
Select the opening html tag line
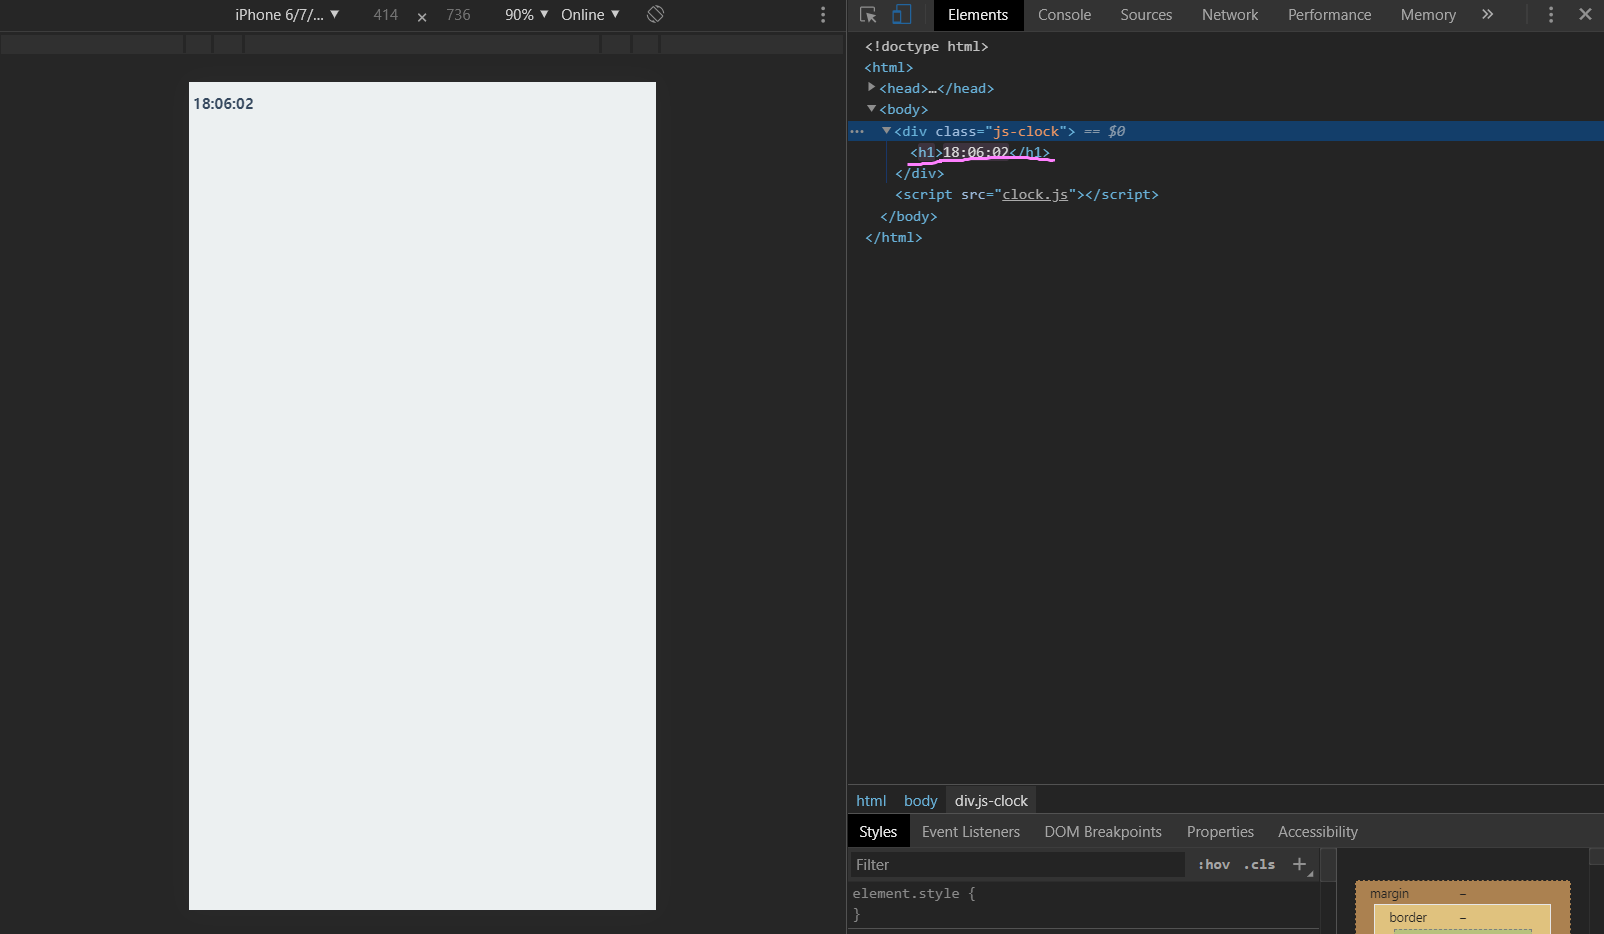point(889,67)
